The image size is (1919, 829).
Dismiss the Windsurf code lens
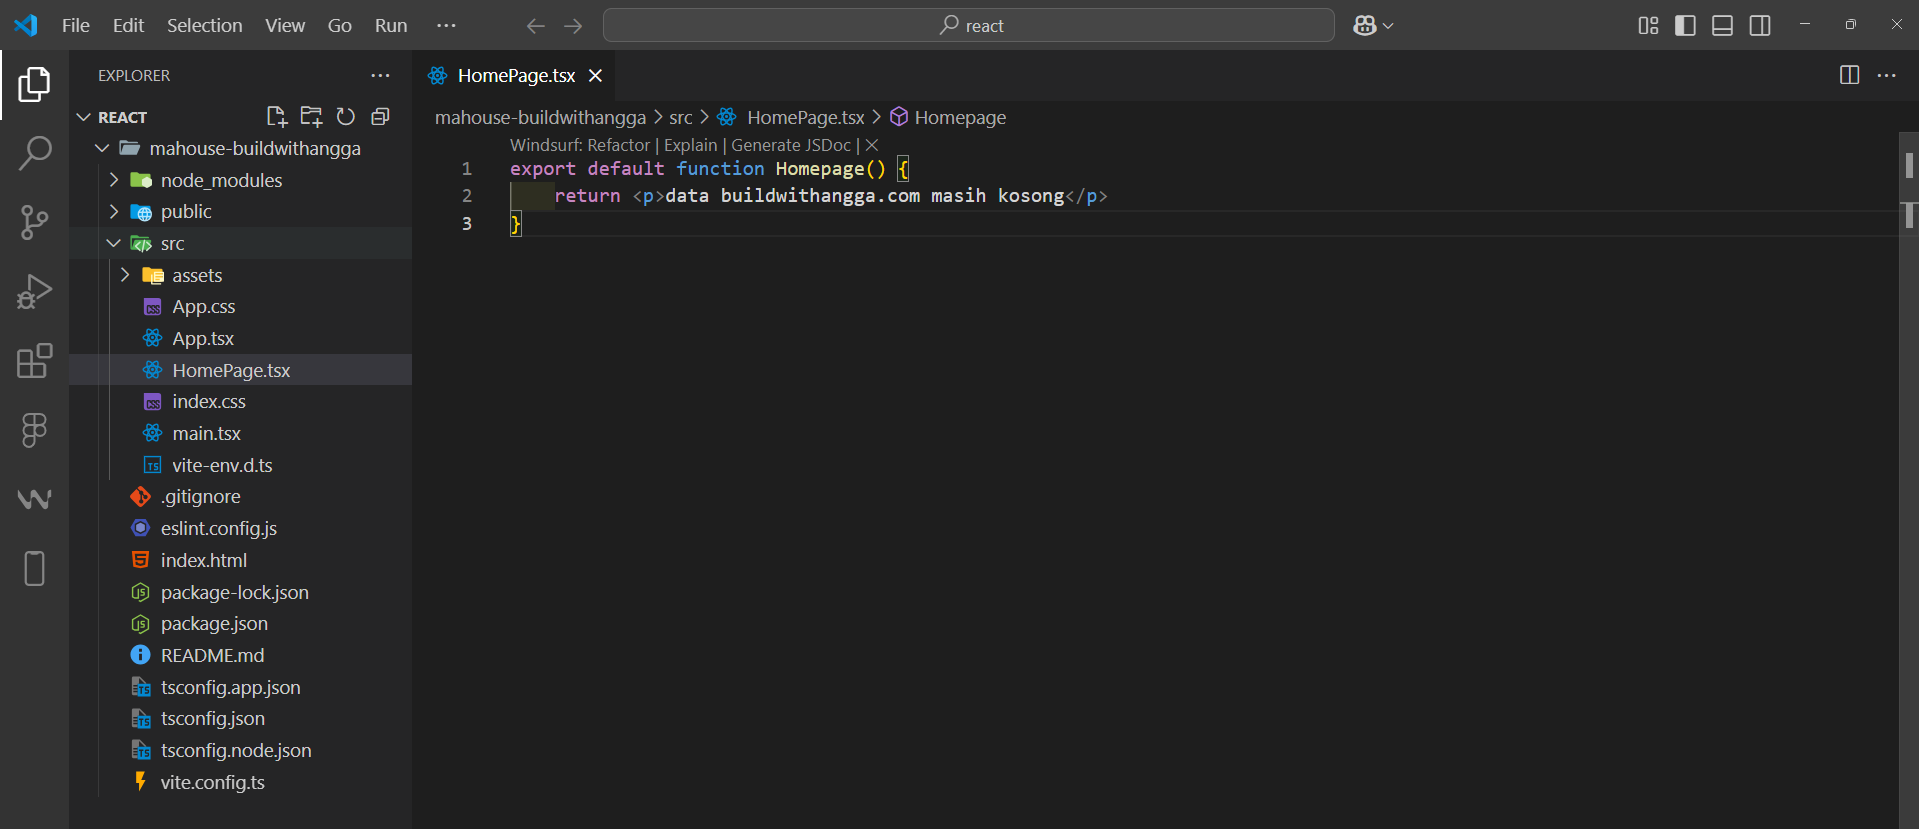[x=872, y=145]
